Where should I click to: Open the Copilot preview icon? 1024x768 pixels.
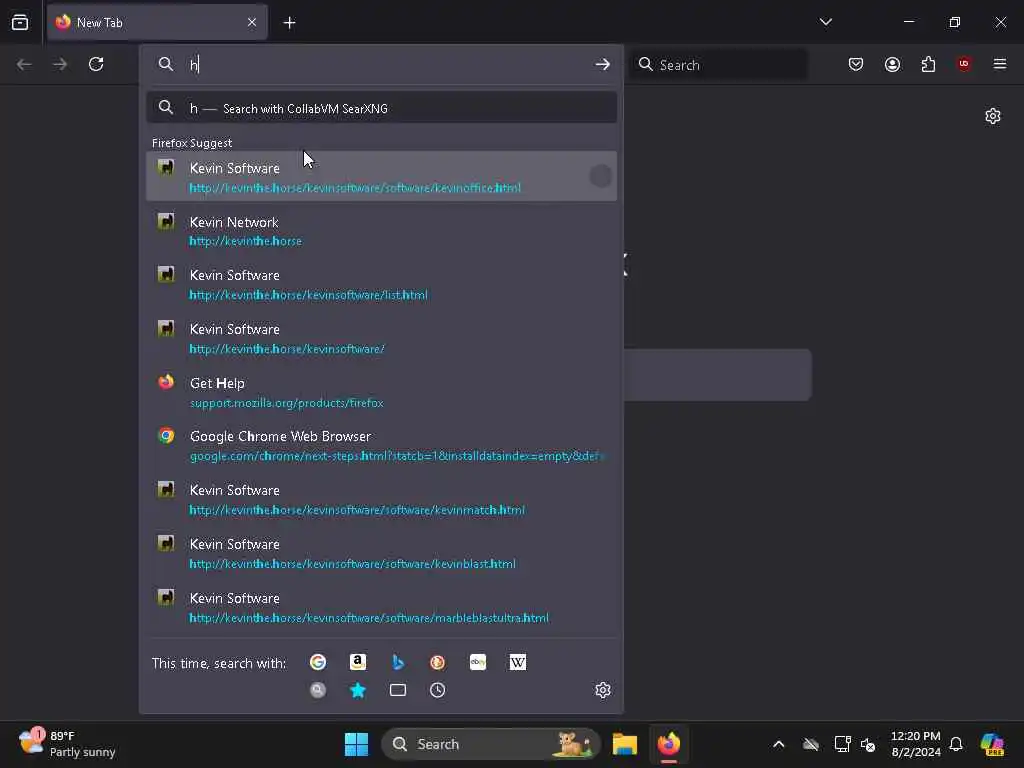[x=992, y=744]
